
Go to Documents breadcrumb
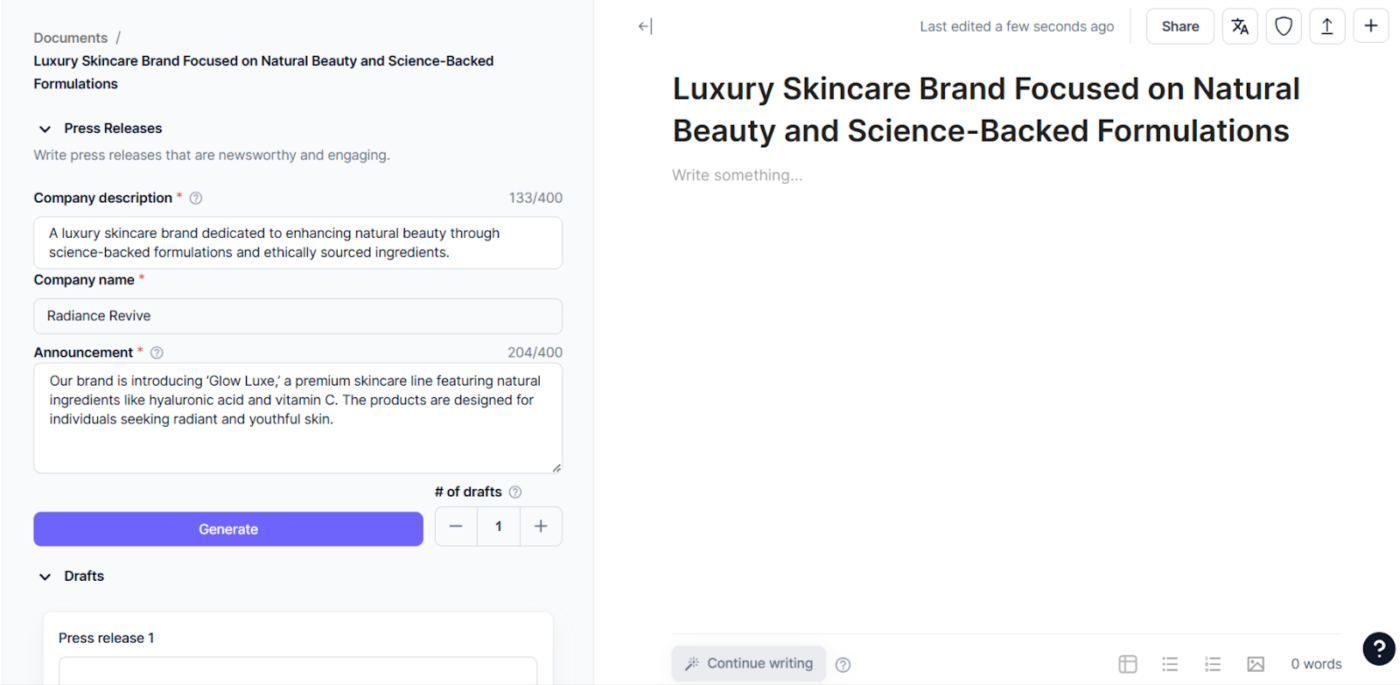click(x=70, y=38)
